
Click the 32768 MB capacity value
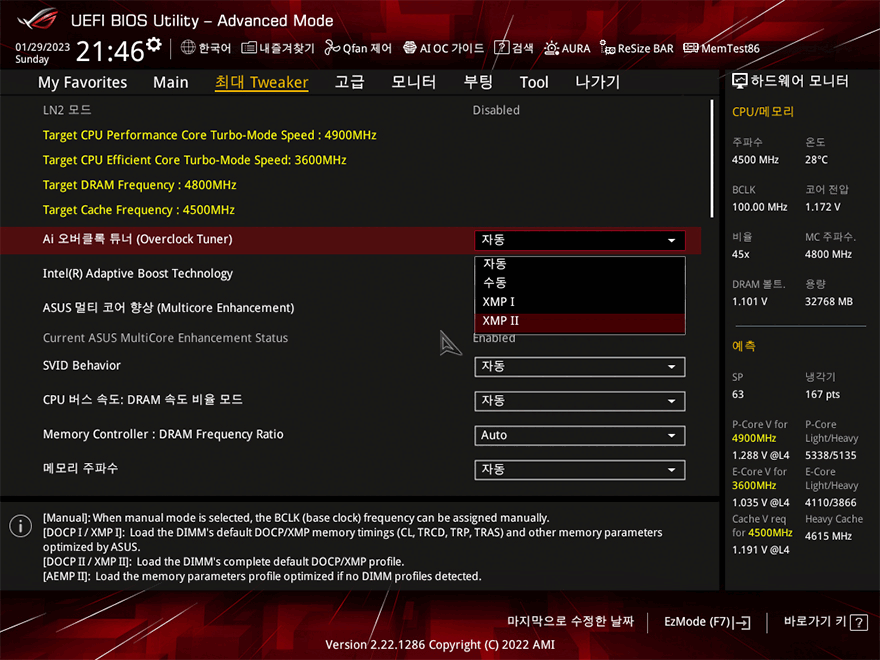[829, 302]
